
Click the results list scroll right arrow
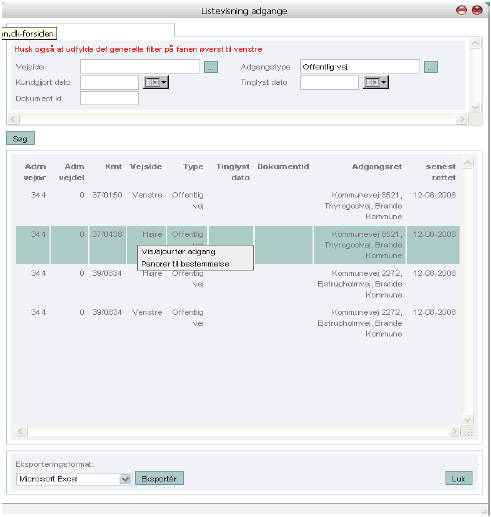[454, 432]
